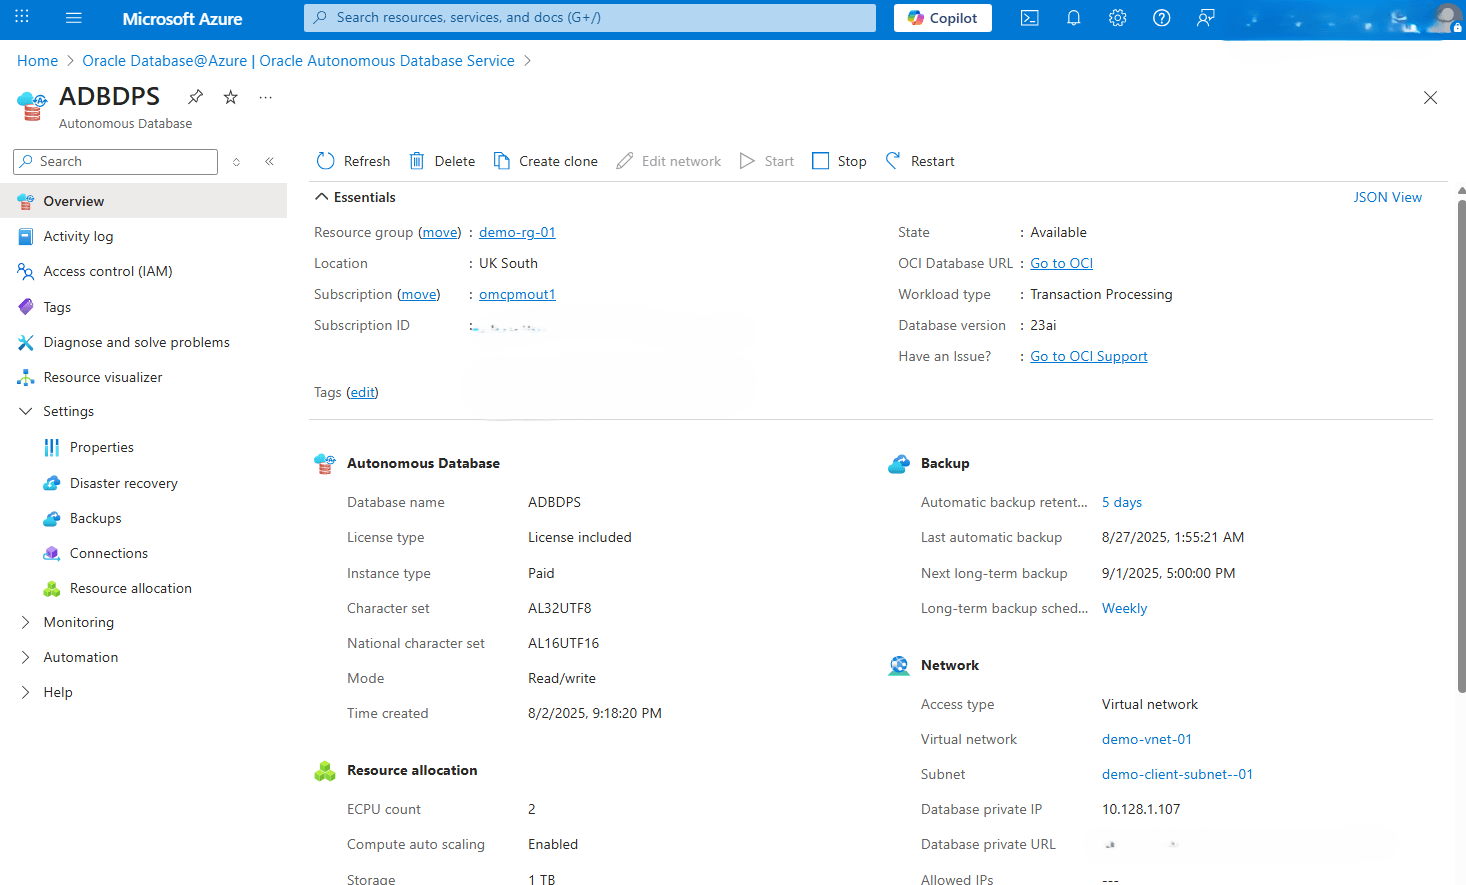Open the Activity log page
1466x885 pixels.
click(77, 236)
